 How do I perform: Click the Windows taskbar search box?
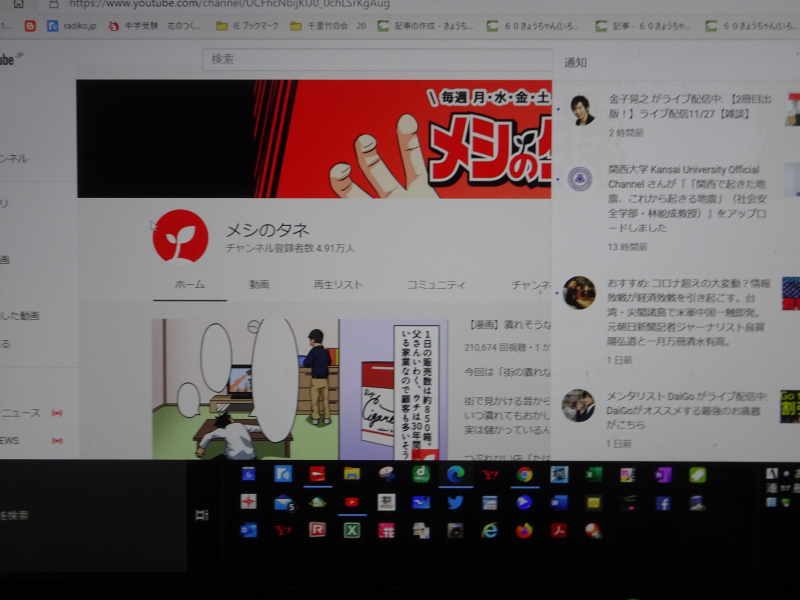click(93, 515)
